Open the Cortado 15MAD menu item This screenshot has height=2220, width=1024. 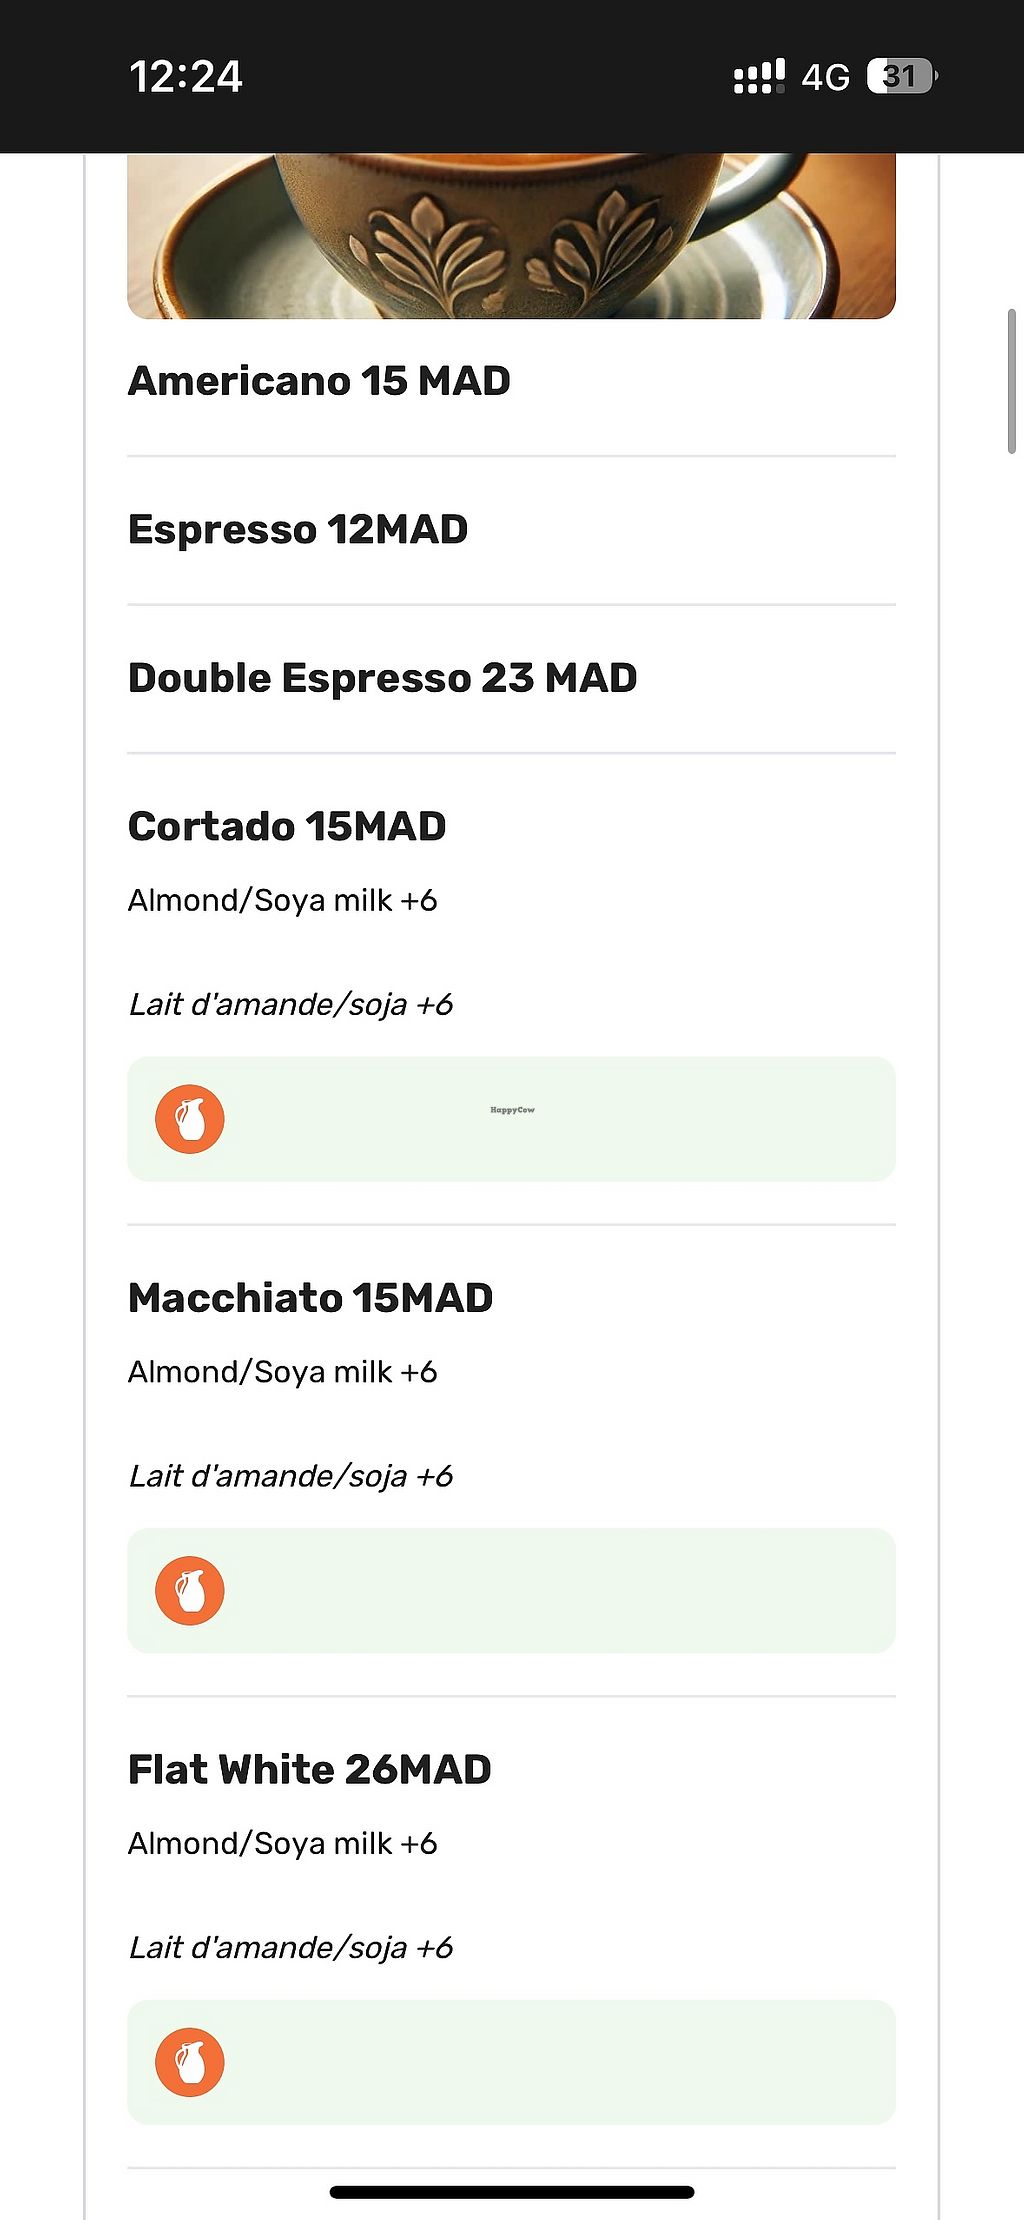point(287,827)
